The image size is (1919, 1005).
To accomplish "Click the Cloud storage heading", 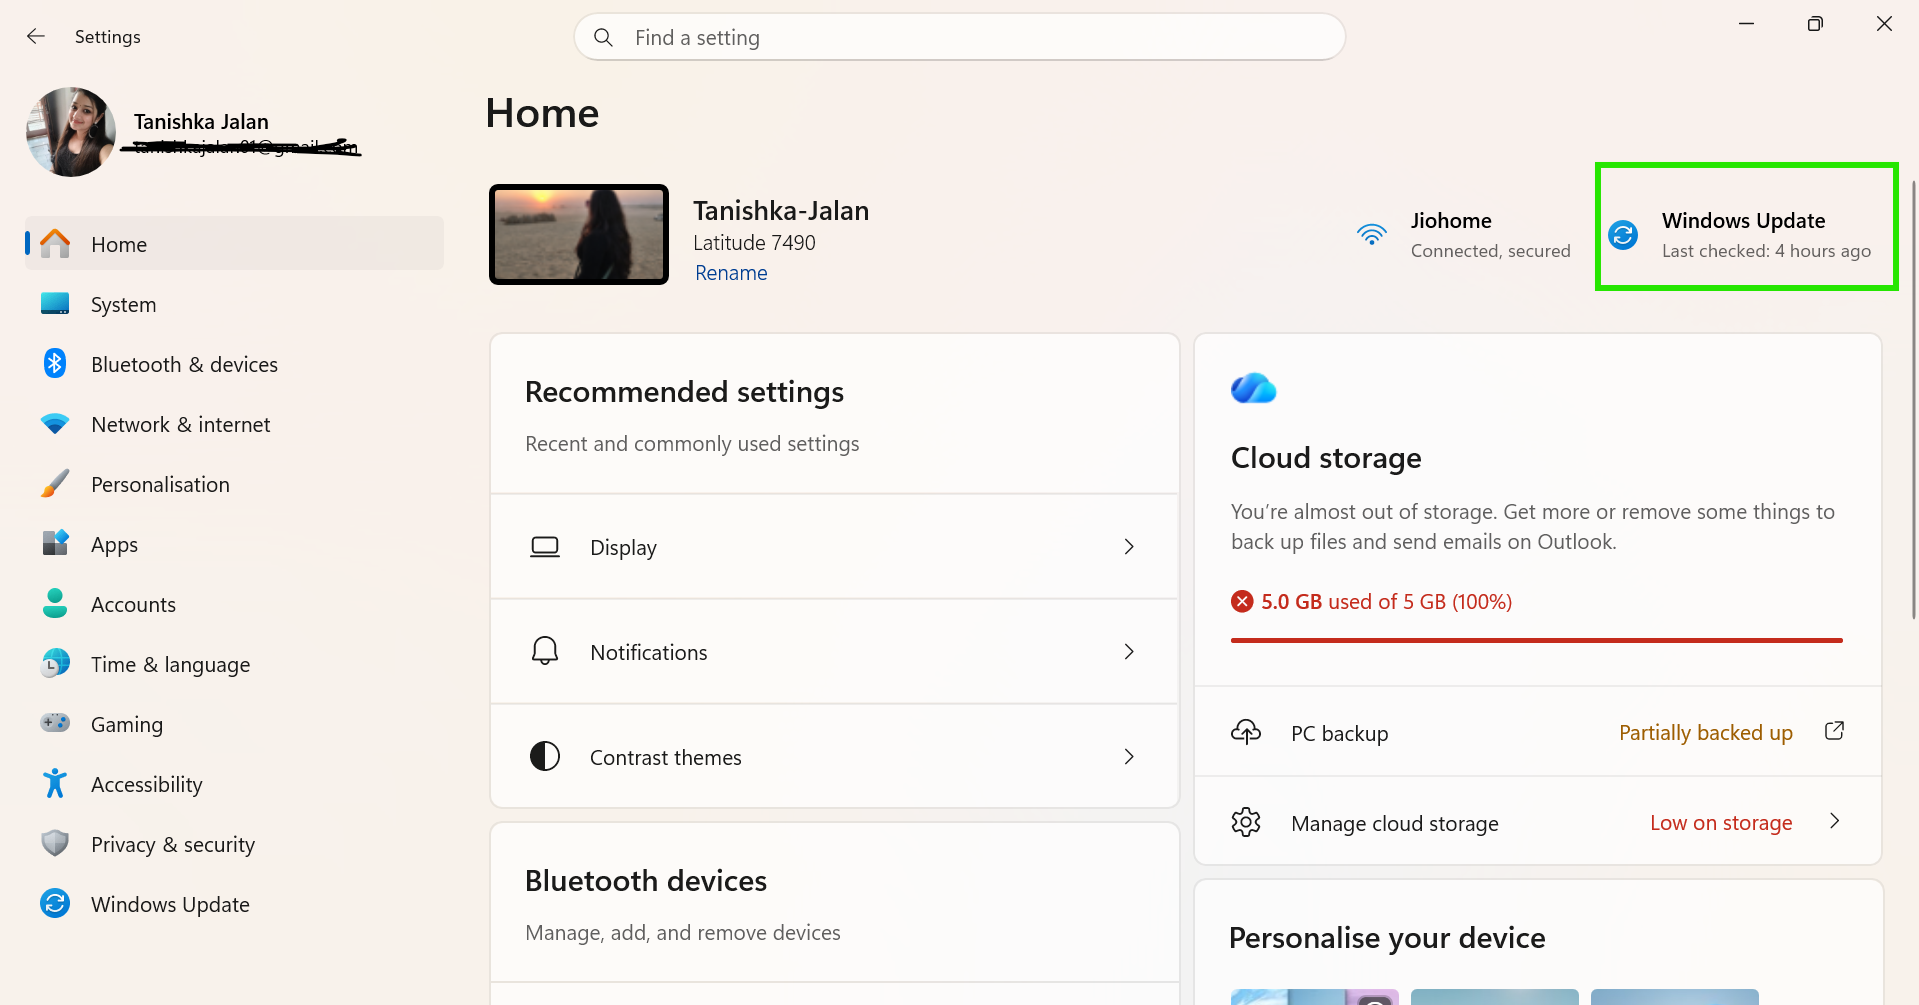I will click(1326, 458).
